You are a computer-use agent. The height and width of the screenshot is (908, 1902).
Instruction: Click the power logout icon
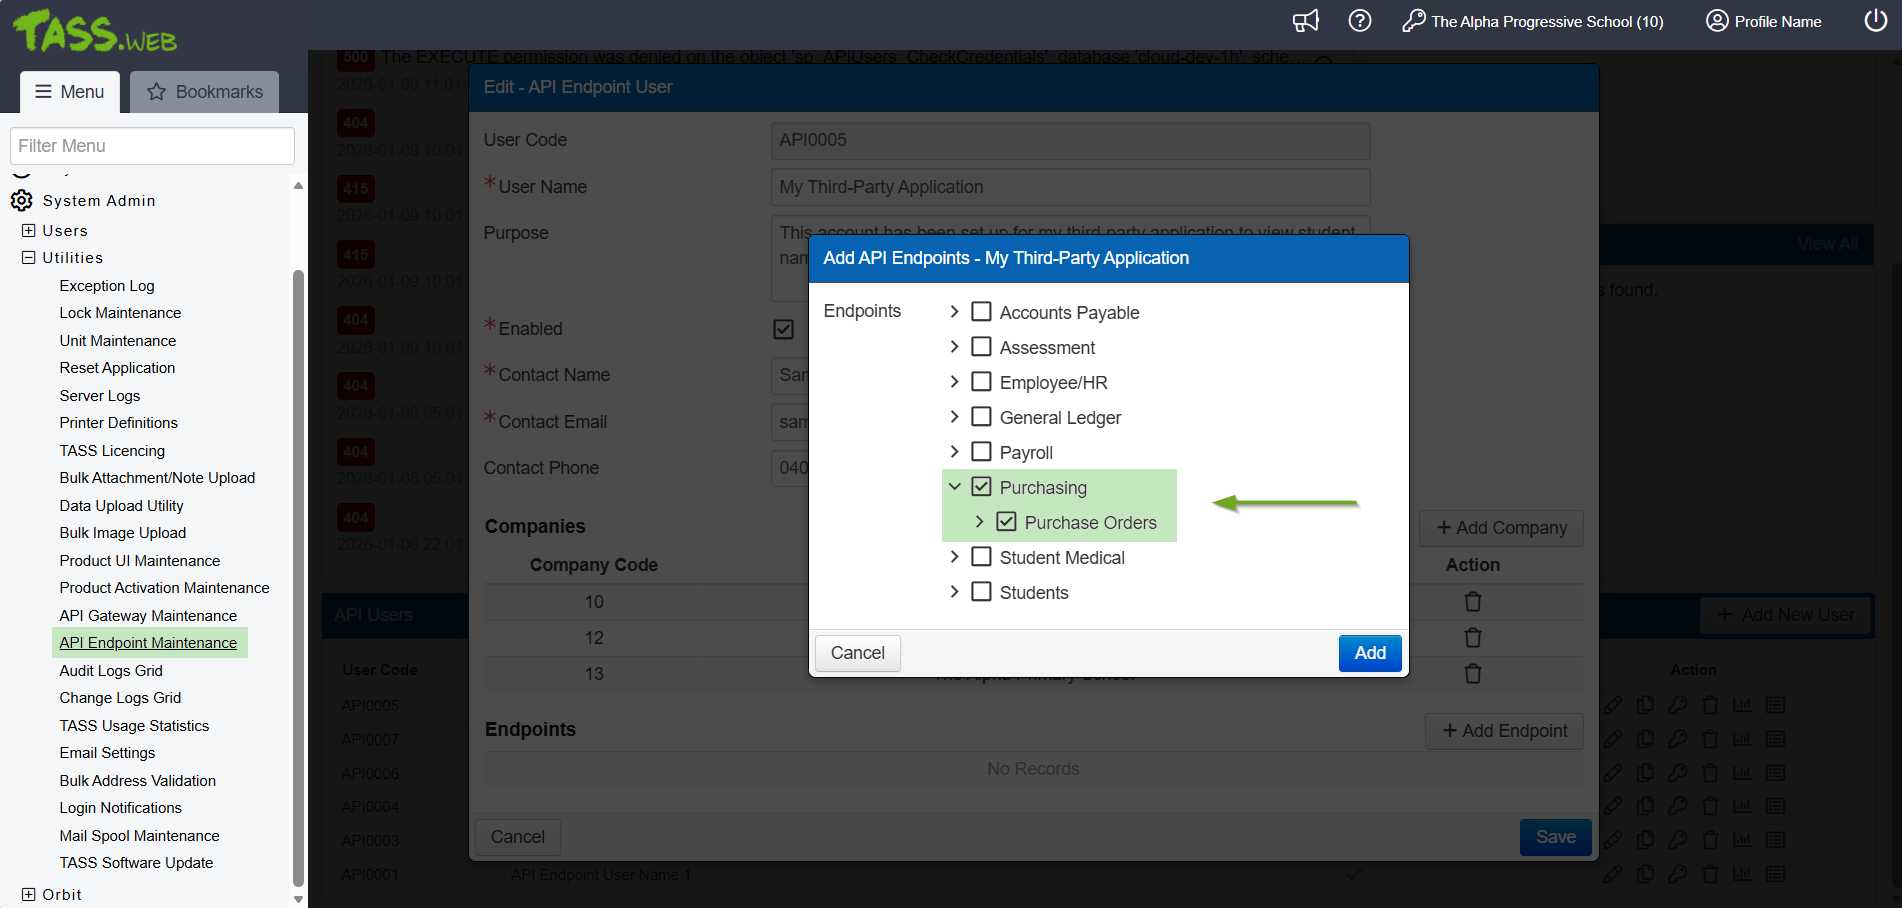(1876, 21)
